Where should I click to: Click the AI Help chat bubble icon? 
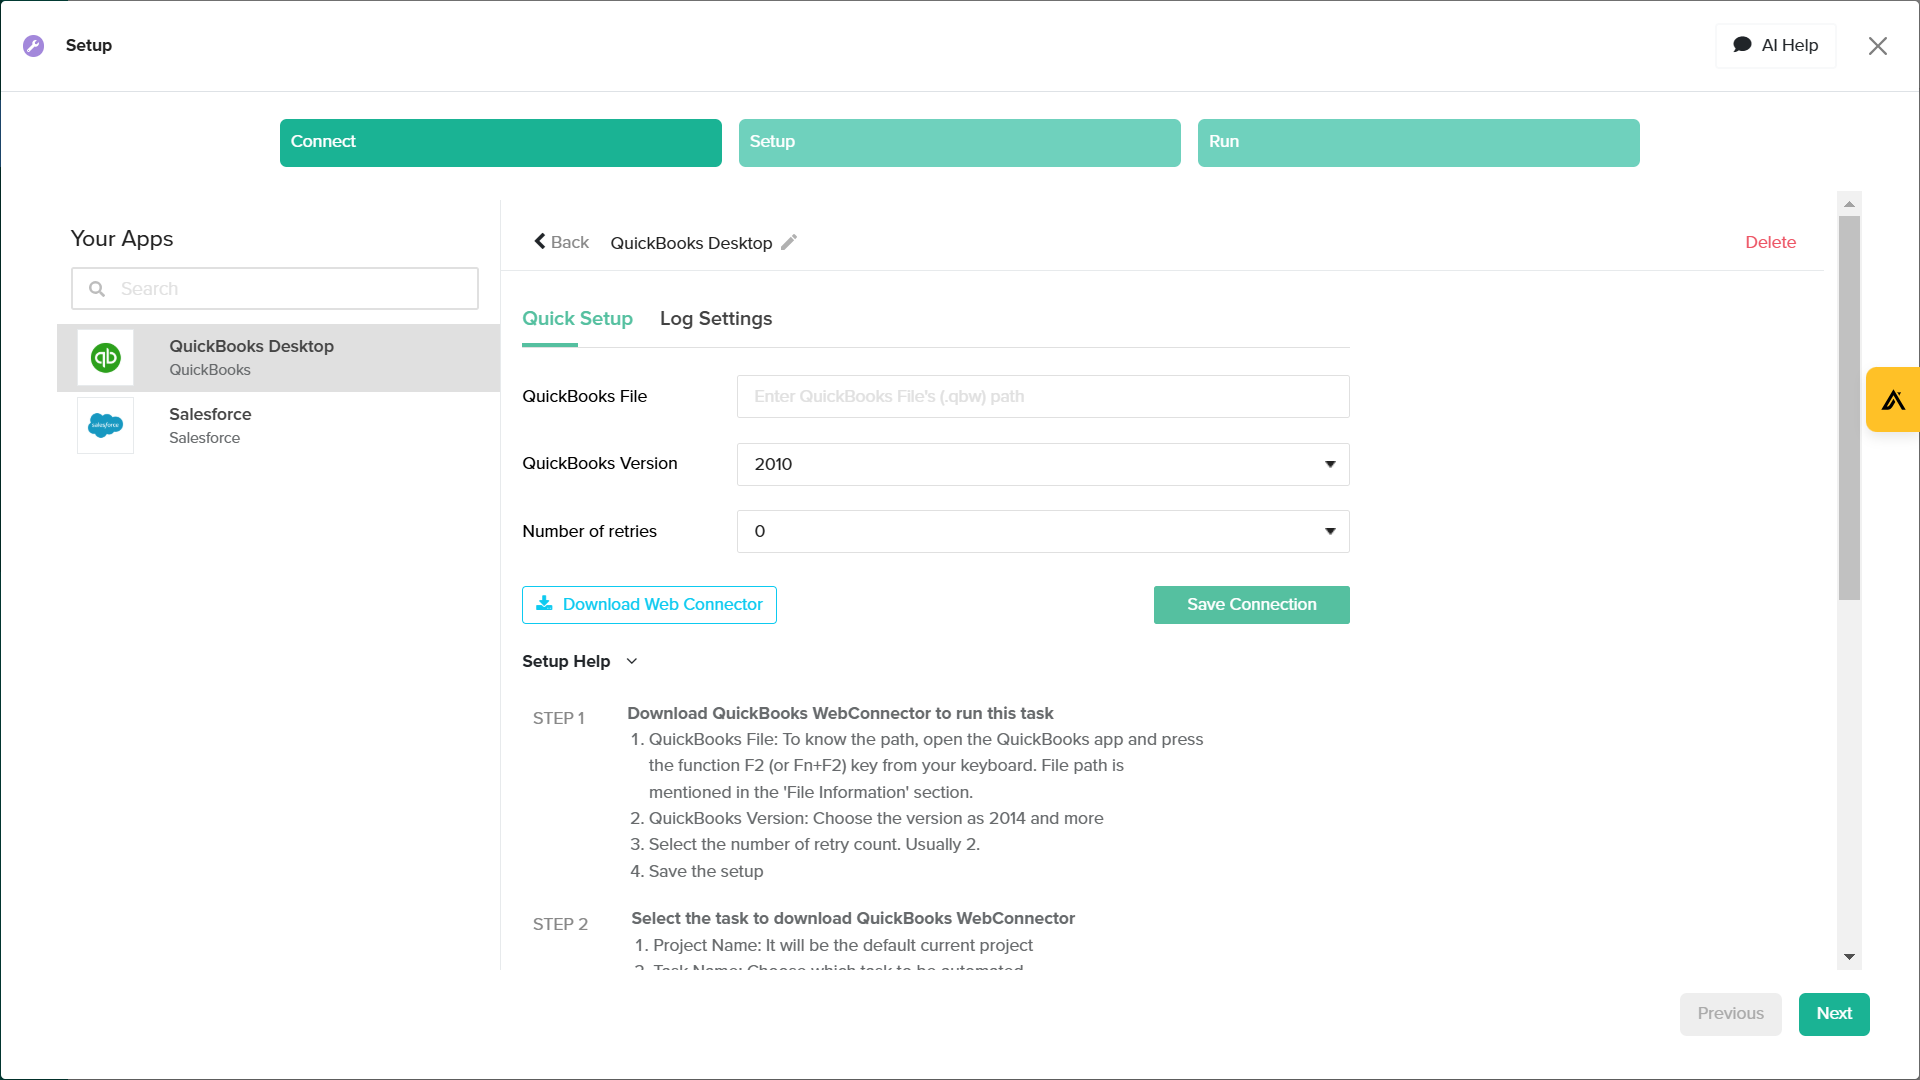pos(1742,45)
